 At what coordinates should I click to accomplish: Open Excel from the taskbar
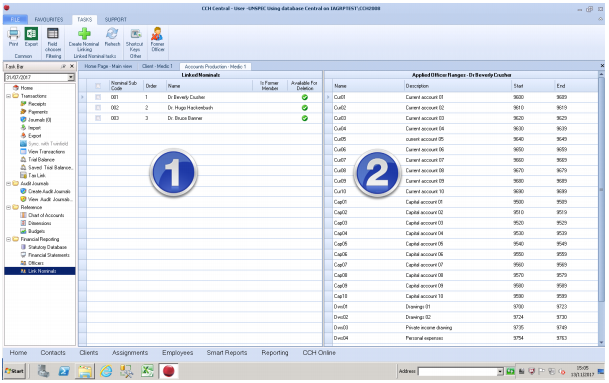point(147,371)
